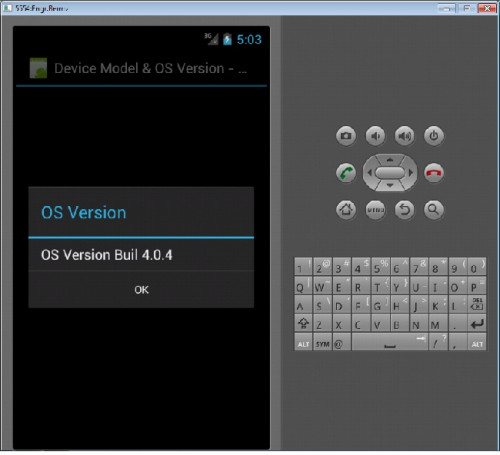Viewport: 500px width, 455px height.
Task: Lower volume with the volume down button
Action: click(x=375, y=136)
